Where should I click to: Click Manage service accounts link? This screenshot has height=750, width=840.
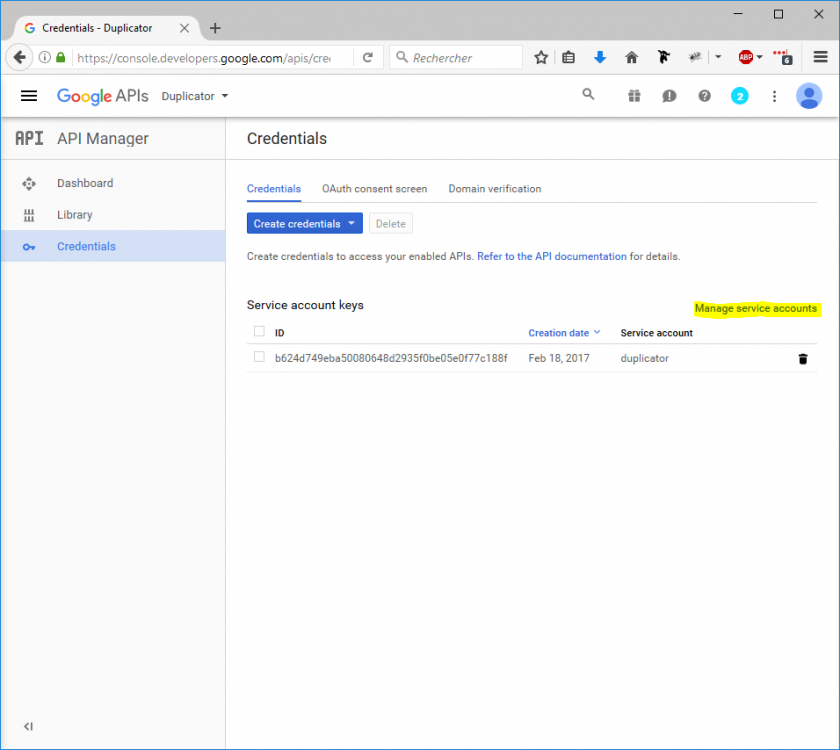point(756,309)
